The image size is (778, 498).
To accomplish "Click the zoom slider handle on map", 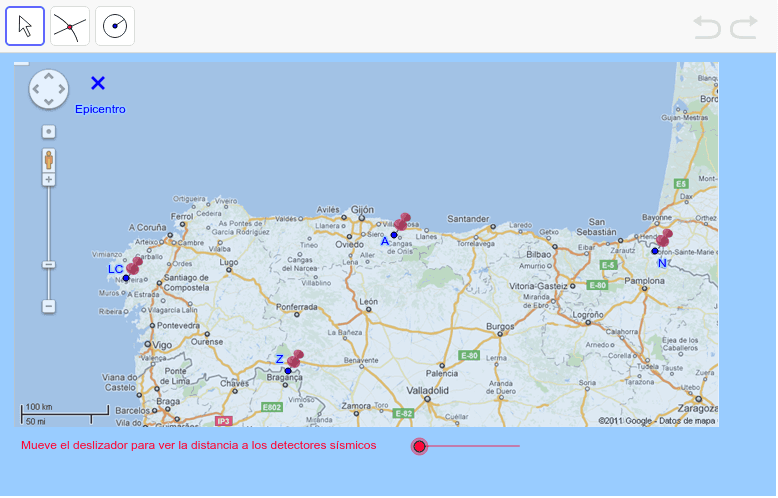I will (x=49, y=264).
